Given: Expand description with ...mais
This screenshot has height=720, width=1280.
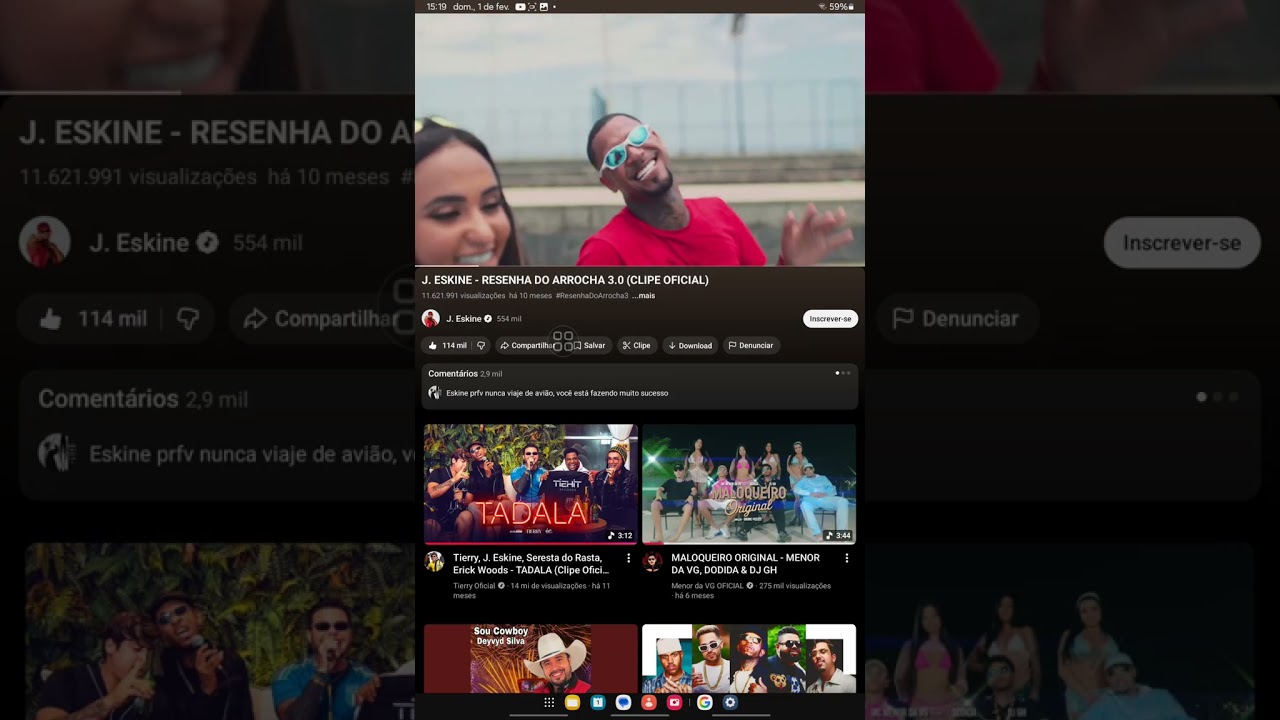Looking at the screenshot, I should point(644,296).
